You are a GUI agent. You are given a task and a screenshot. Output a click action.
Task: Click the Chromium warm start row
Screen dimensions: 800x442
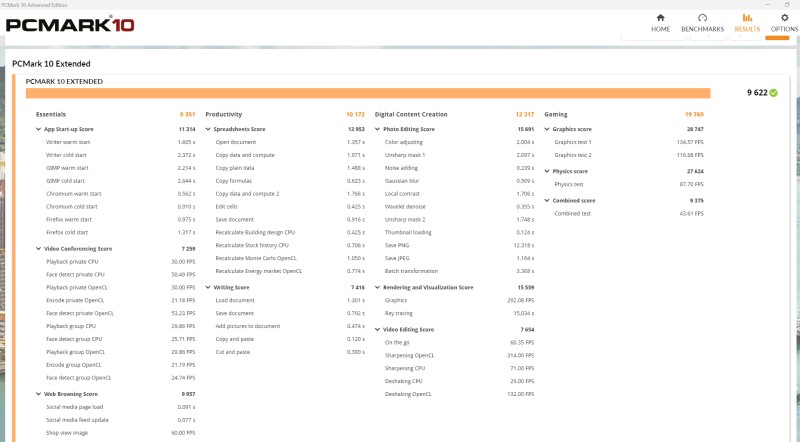(120, 194)
